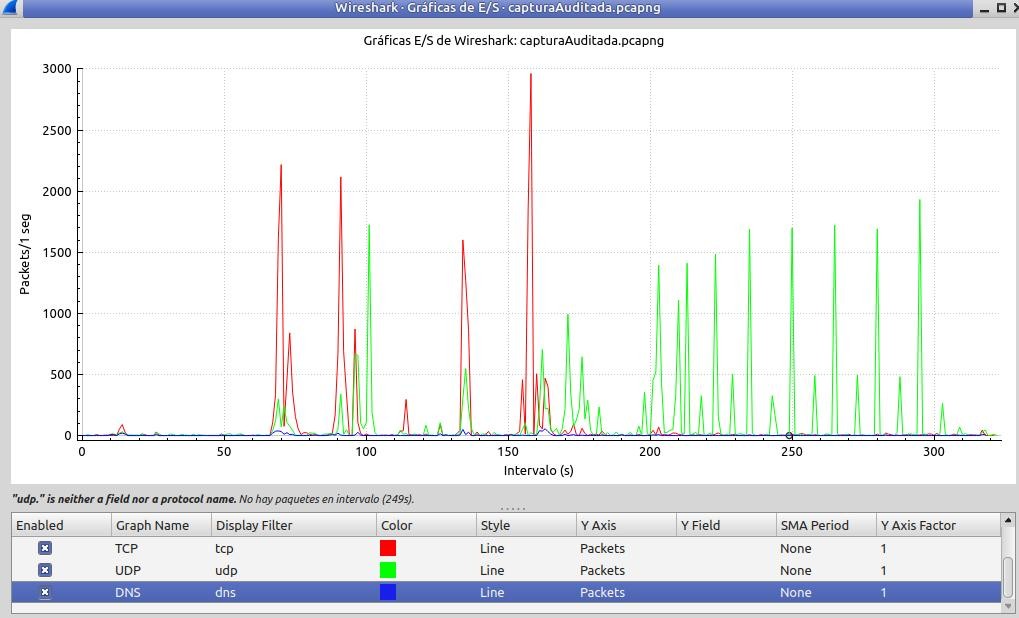Click the graph point marker at 249 seconds

tap(789, 435)
